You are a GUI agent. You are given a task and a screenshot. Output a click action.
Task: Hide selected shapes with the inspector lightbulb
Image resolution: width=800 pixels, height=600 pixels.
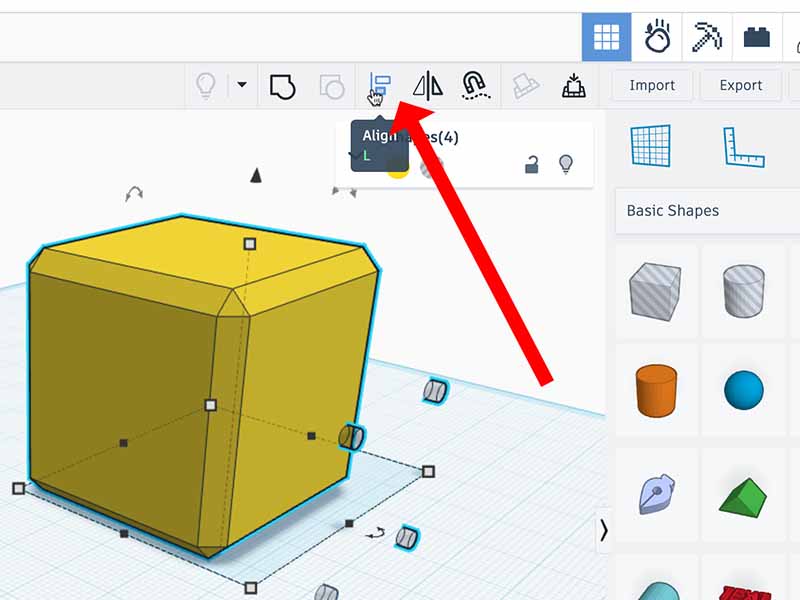tap(566, 164)
